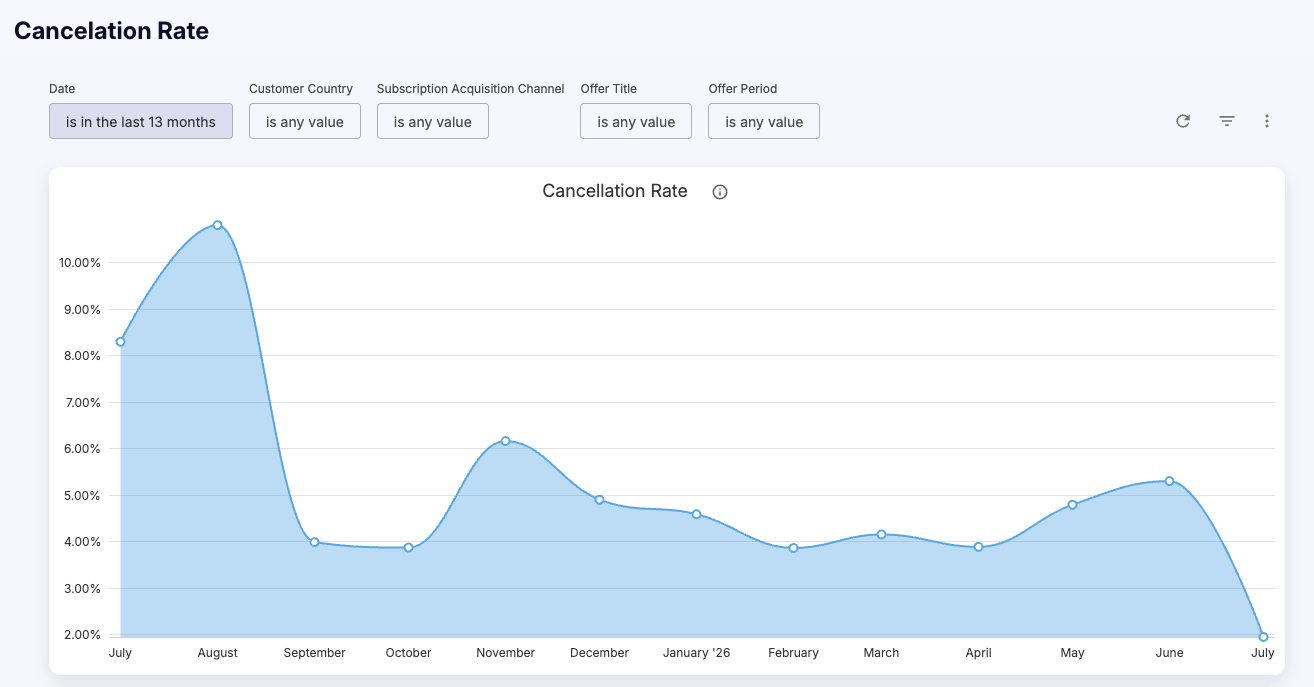The image size is (1314, 687).
Task: Open the Subscription Acquisition Channel filter value
Action: [433, 121]
